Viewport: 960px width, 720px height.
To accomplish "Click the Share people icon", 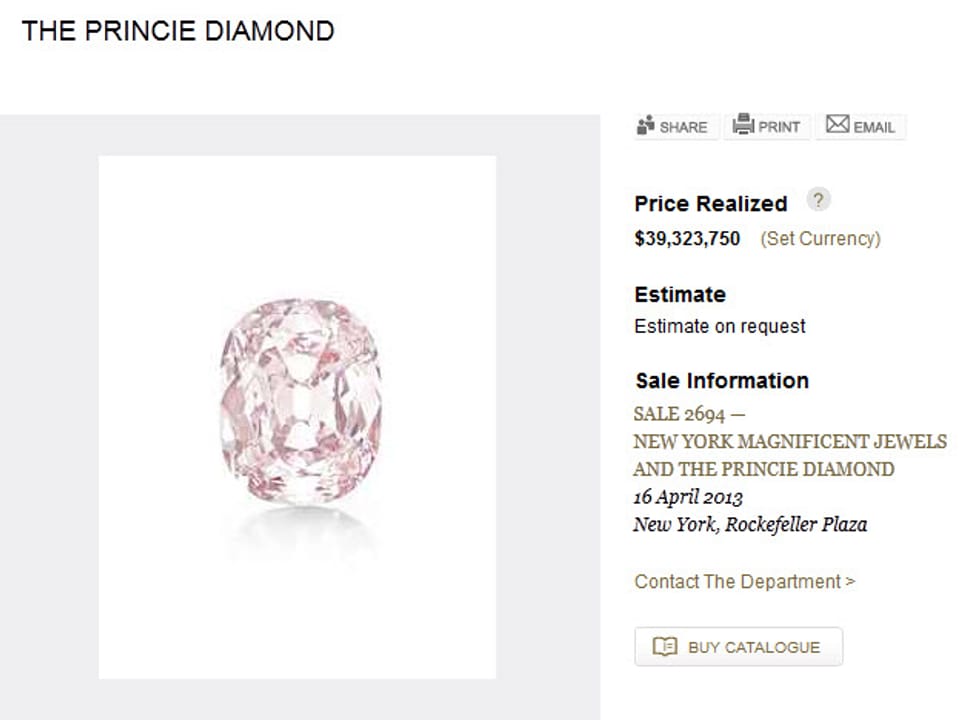I will (646, 126).
